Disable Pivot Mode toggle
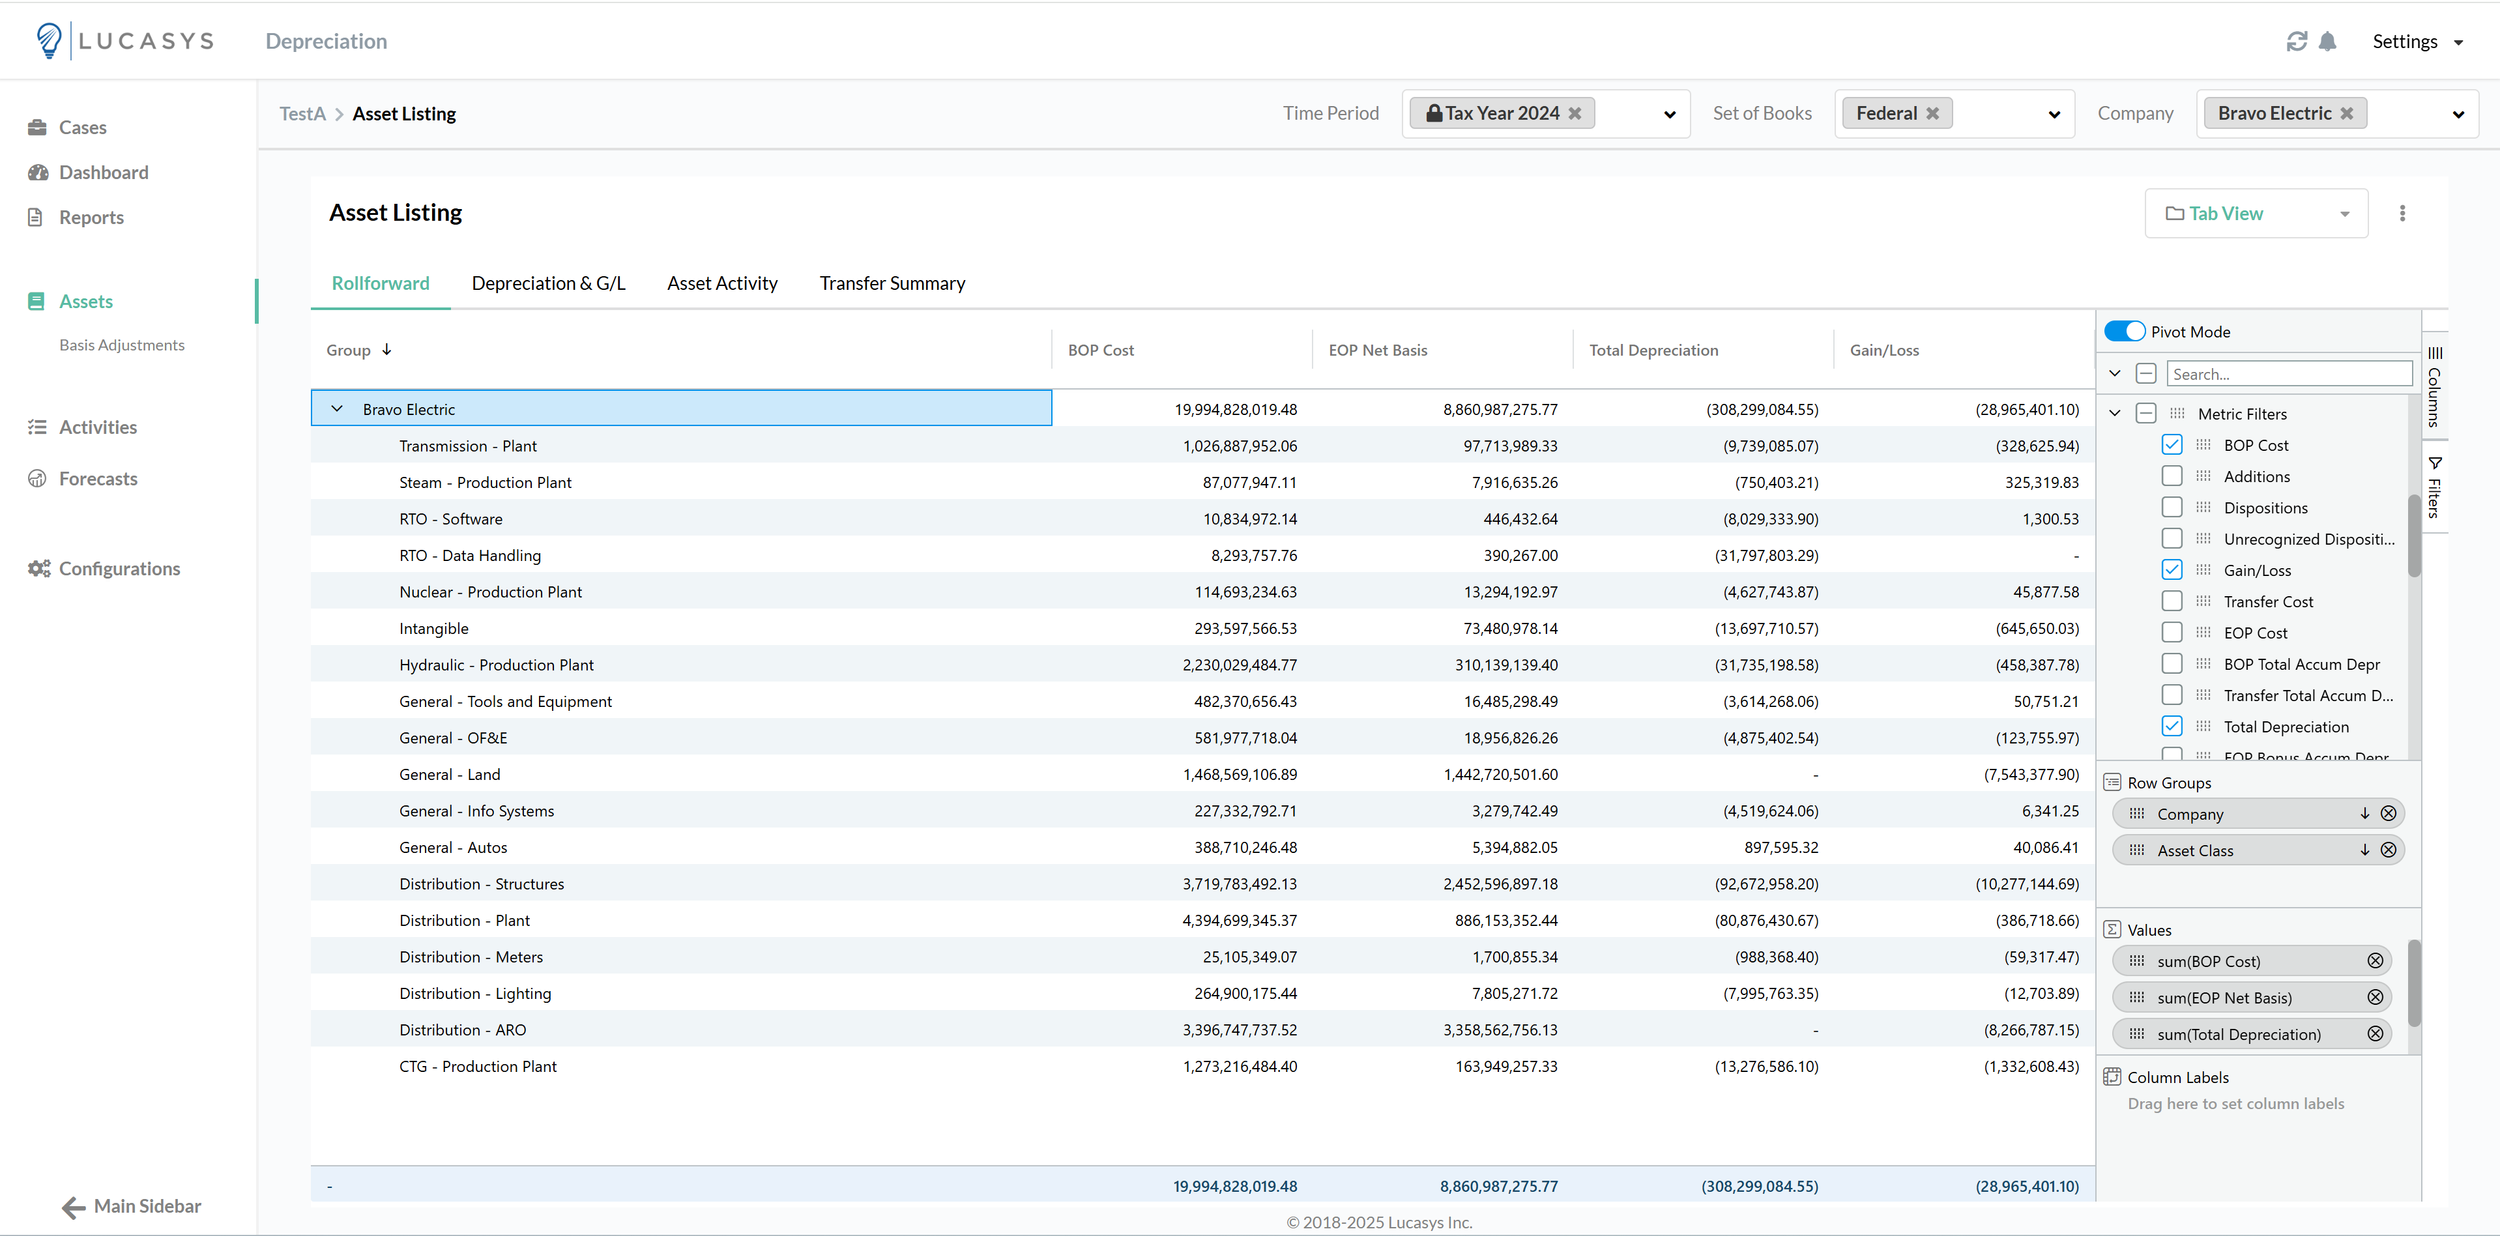Viewport: 2500px width, 1236px height. click(2124, 331)
